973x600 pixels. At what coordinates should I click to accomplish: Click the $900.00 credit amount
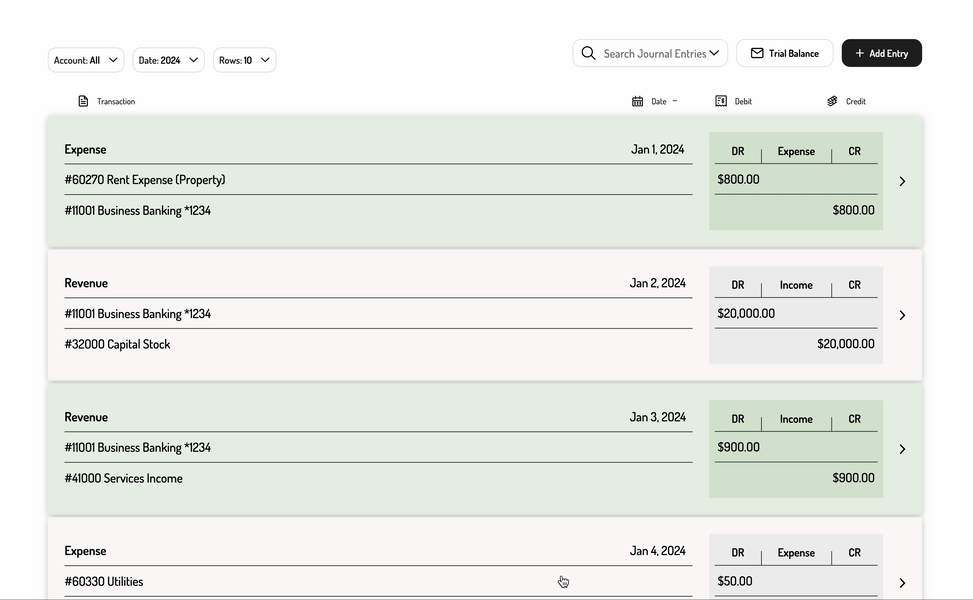[x=853, y=478]
